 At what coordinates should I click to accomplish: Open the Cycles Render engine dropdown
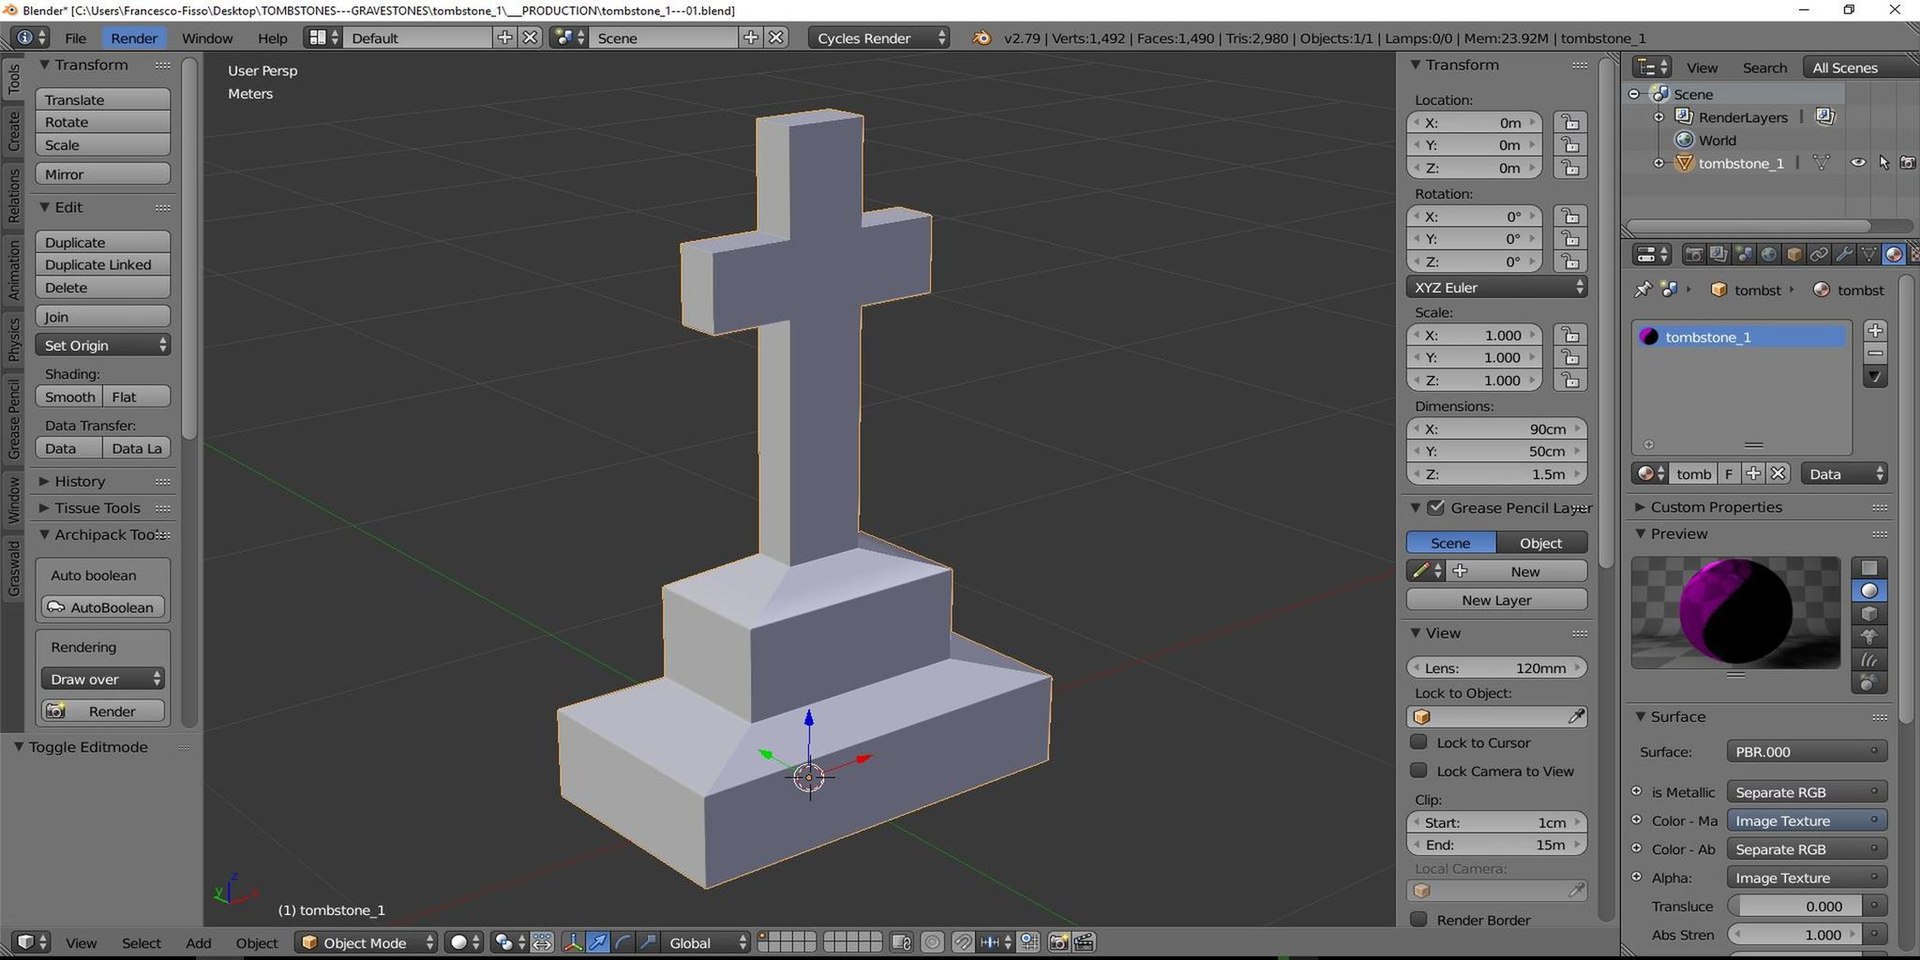pos(879,38)
